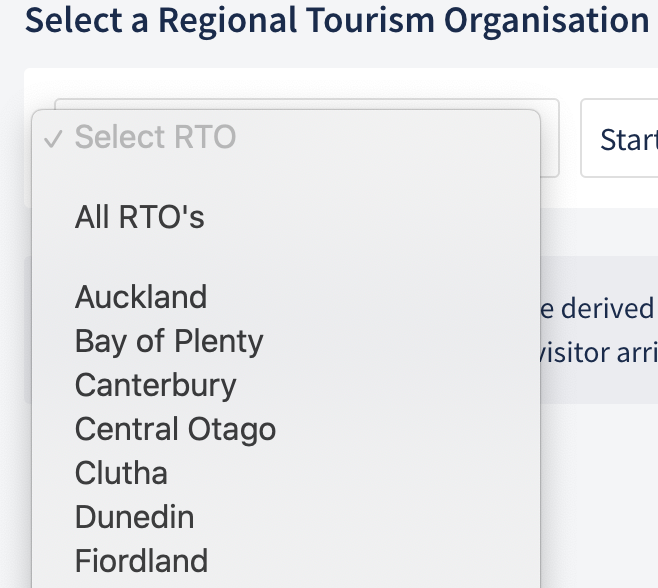Viewport: 658px width, 588px height.
Task: Select Fiordland in the RTO list
Action: (x=141, y=560)
